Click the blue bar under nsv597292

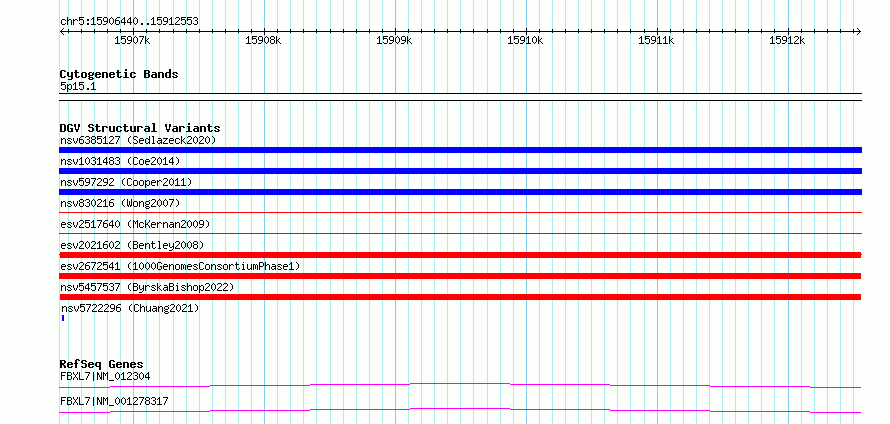460,192
